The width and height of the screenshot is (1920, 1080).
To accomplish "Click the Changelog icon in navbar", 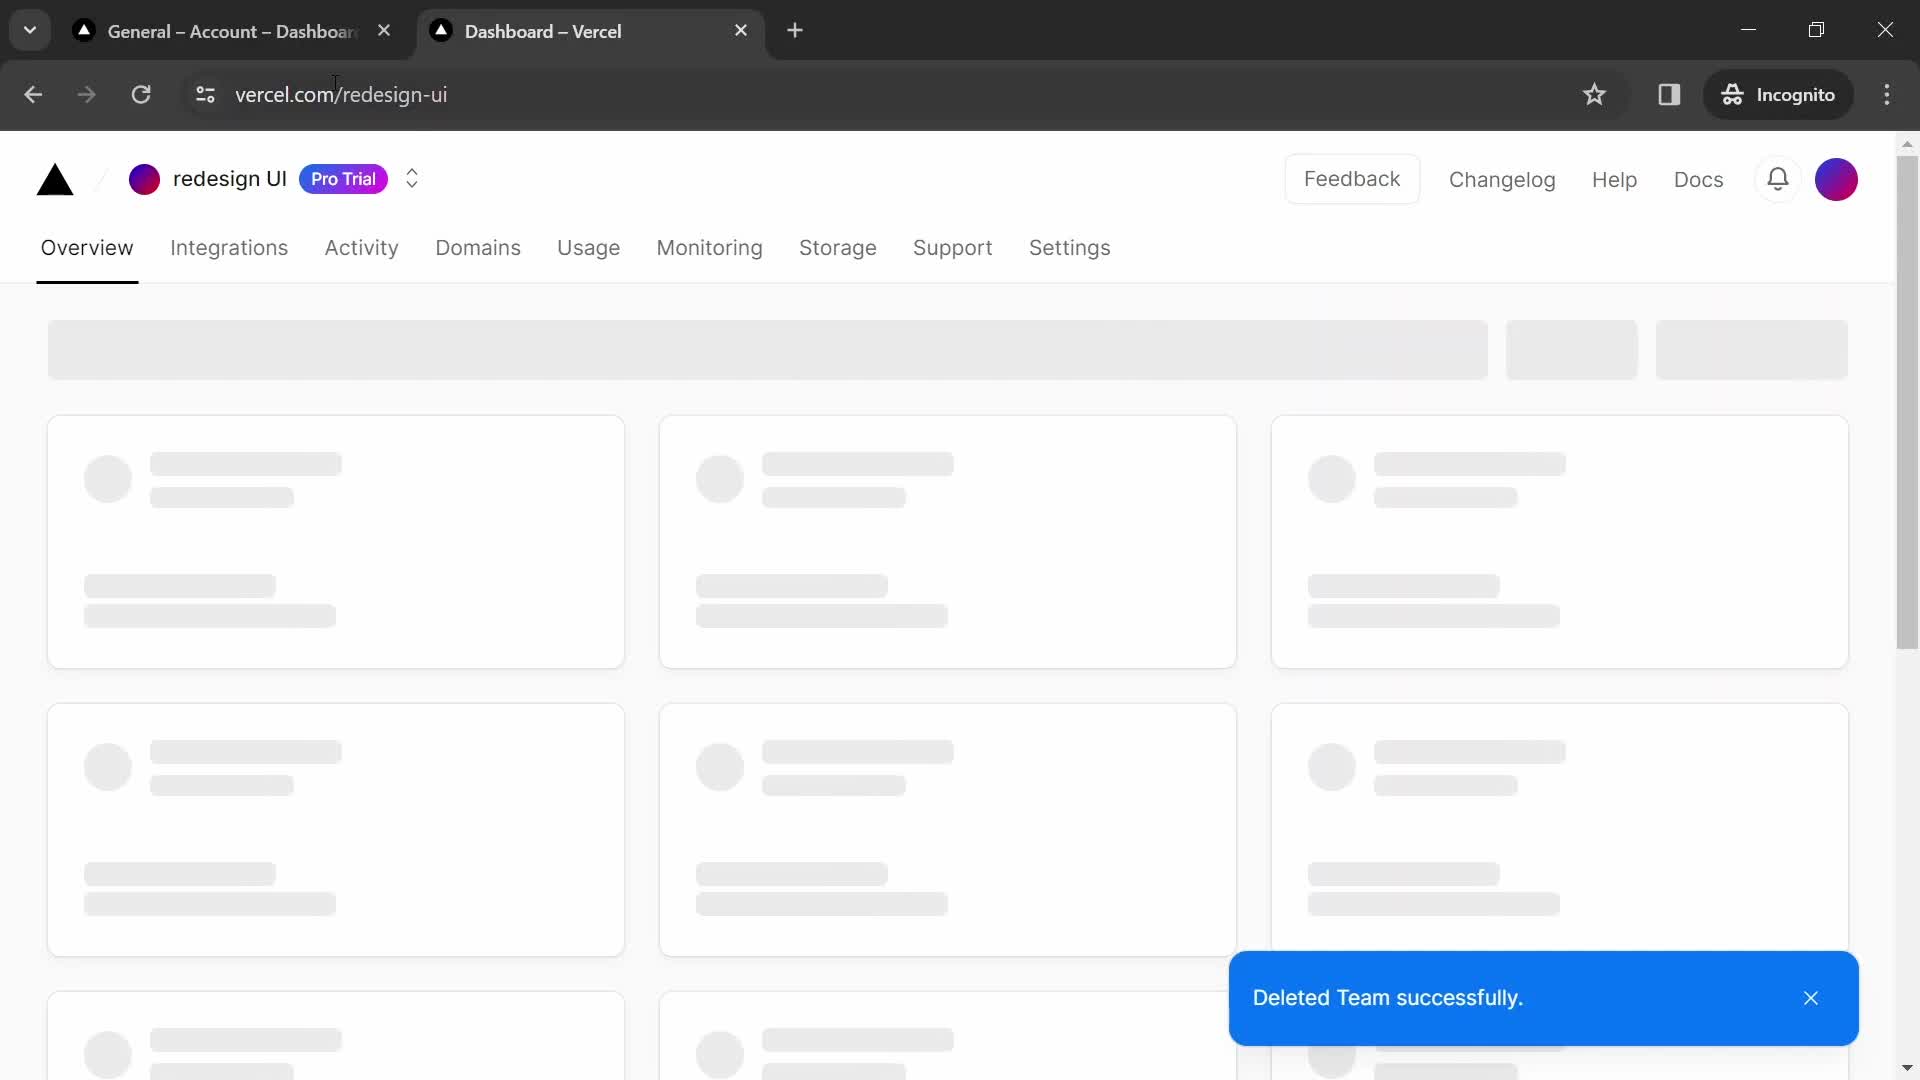I will point(1502,178).
